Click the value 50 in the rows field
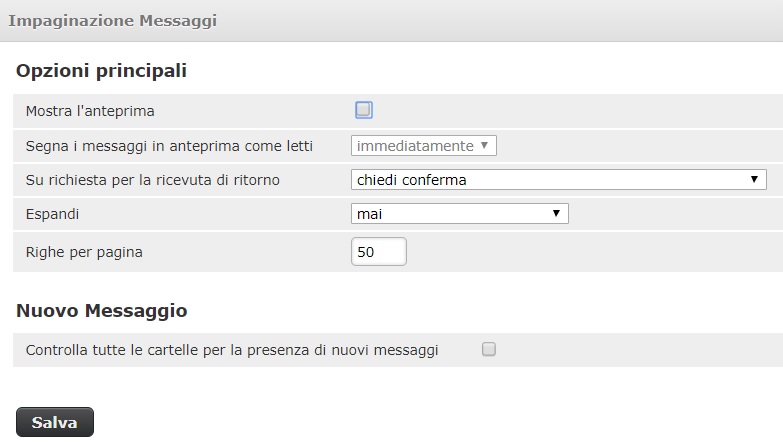This screenshot has width=783, height=444. (366, 252)
